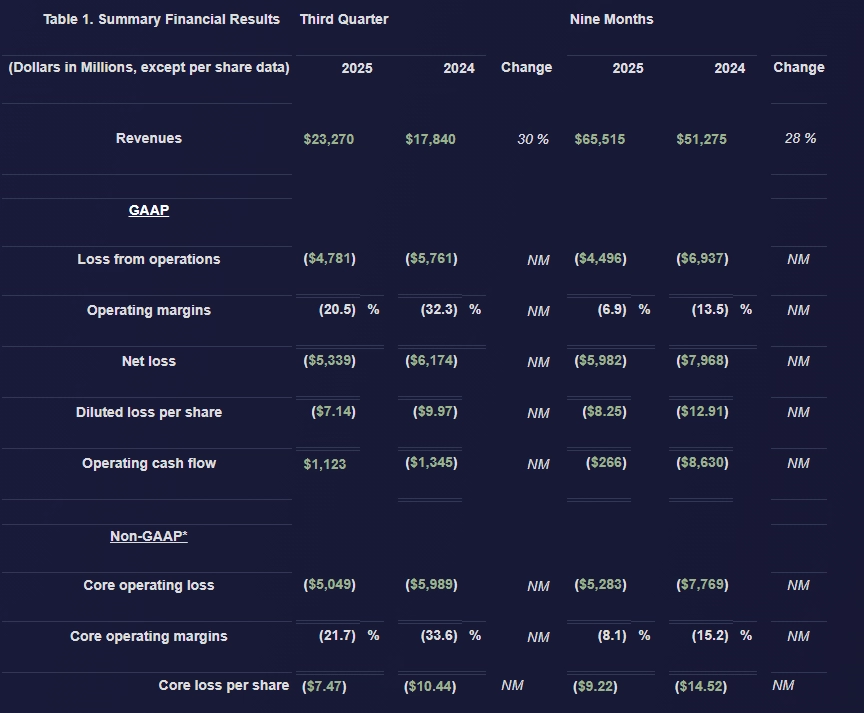Click the underlined GAAP section heading
The image size is (864, 713).
click(x=149, y=211)
